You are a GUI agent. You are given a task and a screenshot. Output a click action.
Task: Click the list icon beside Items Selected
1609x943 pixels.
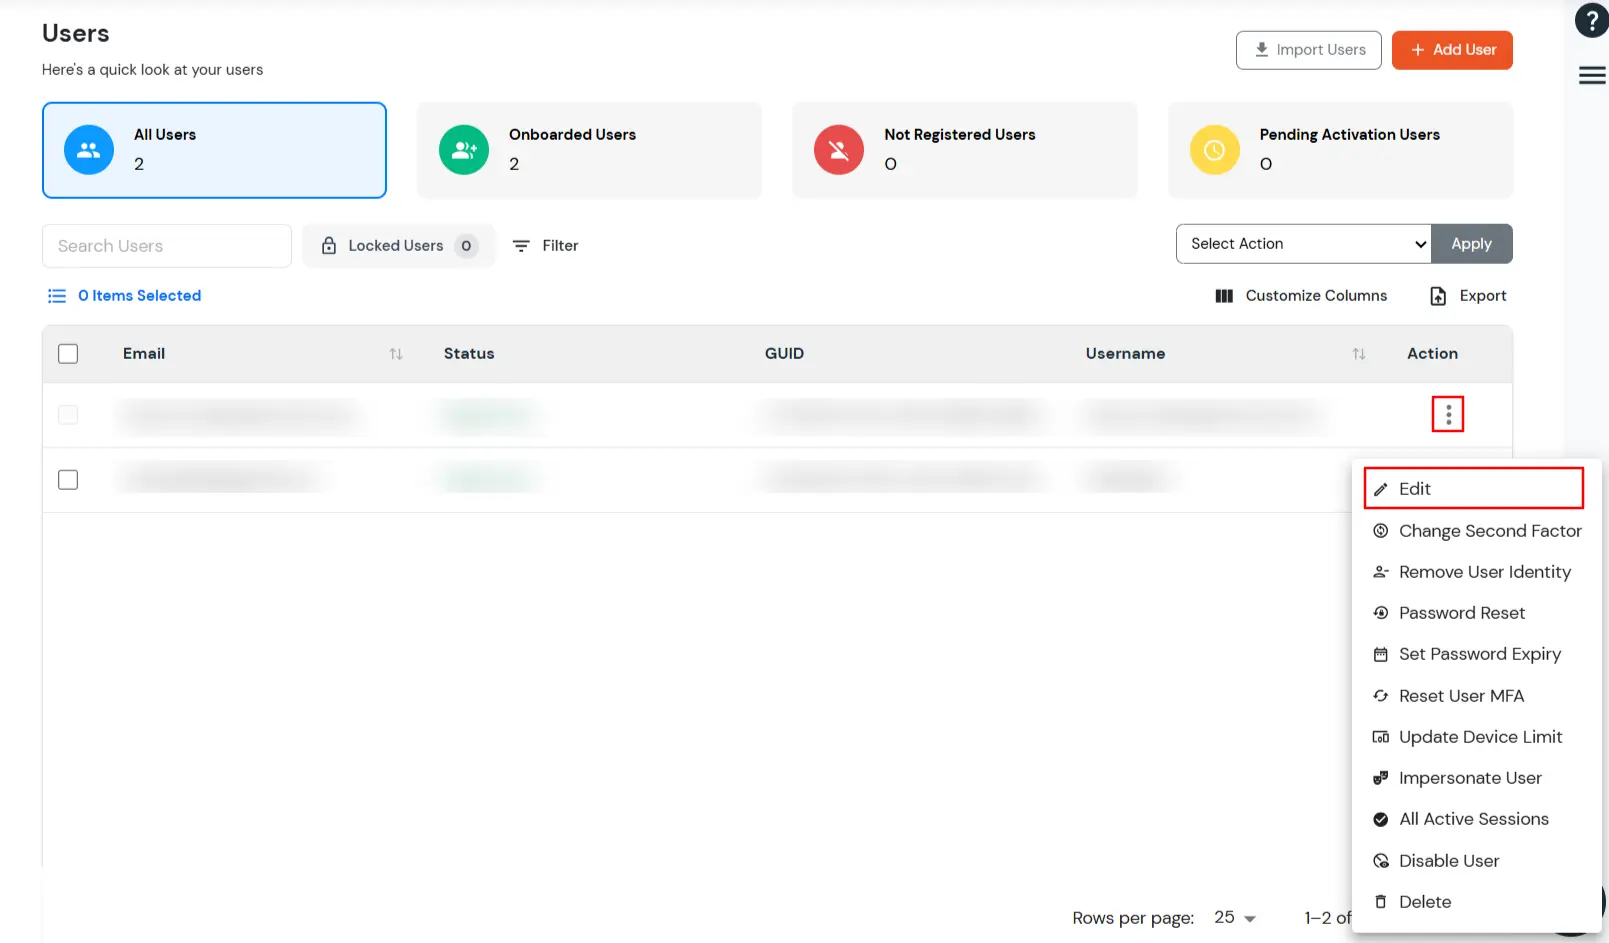coord(57,296)
